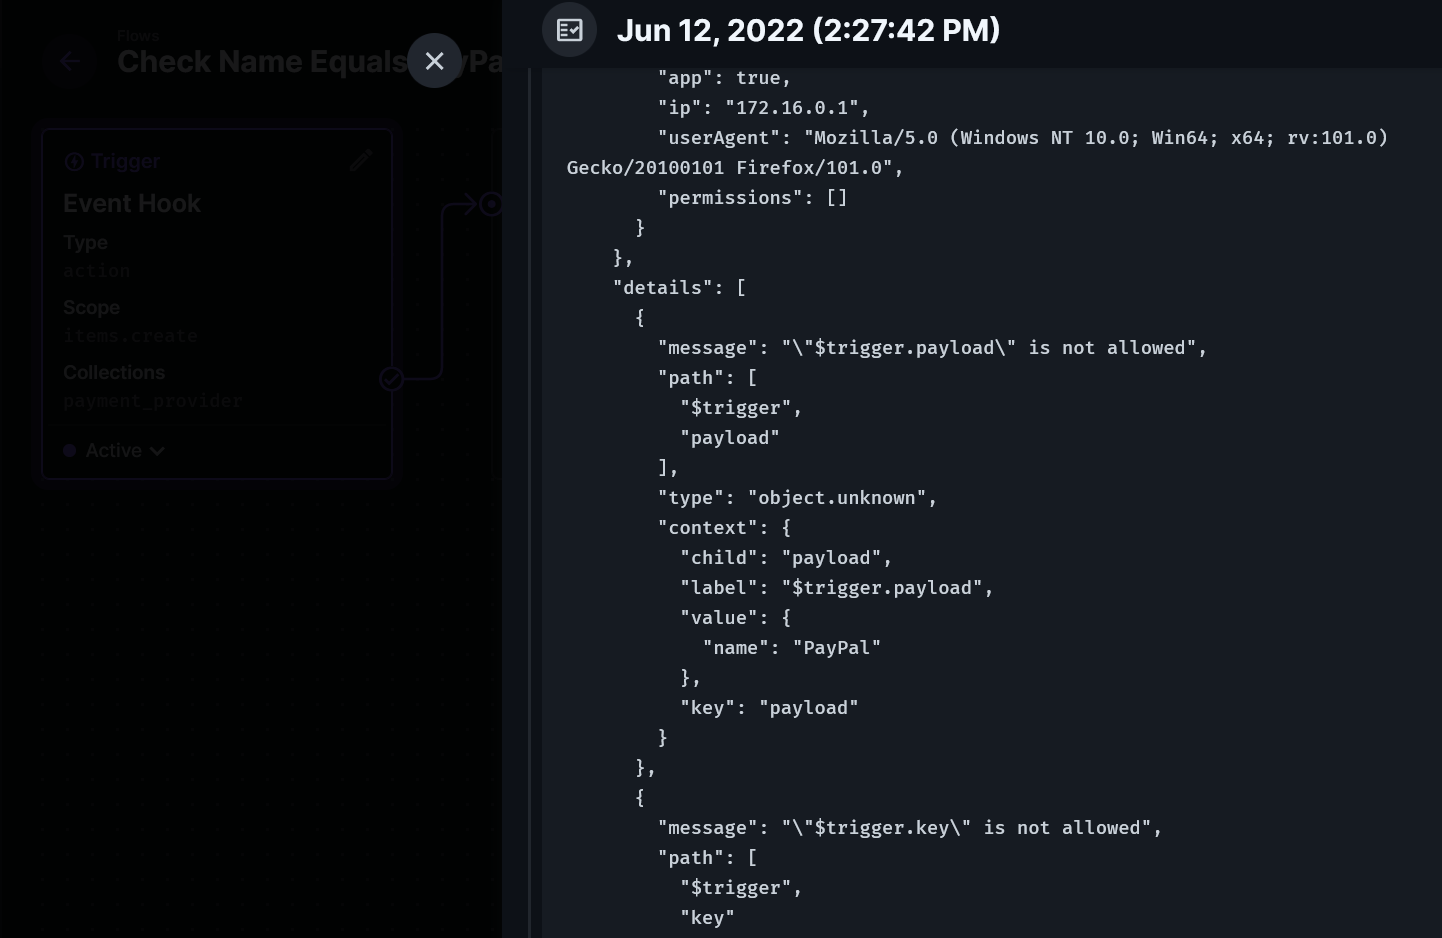
Task: Toggle the flow from Active to Inactive
Action: pyautogui.click(x=113, y=450)
